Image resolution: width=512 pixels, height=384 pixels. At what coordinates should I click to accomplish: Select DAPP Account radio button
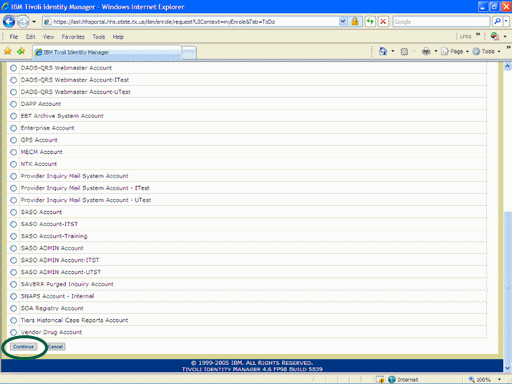click(13, 104)
